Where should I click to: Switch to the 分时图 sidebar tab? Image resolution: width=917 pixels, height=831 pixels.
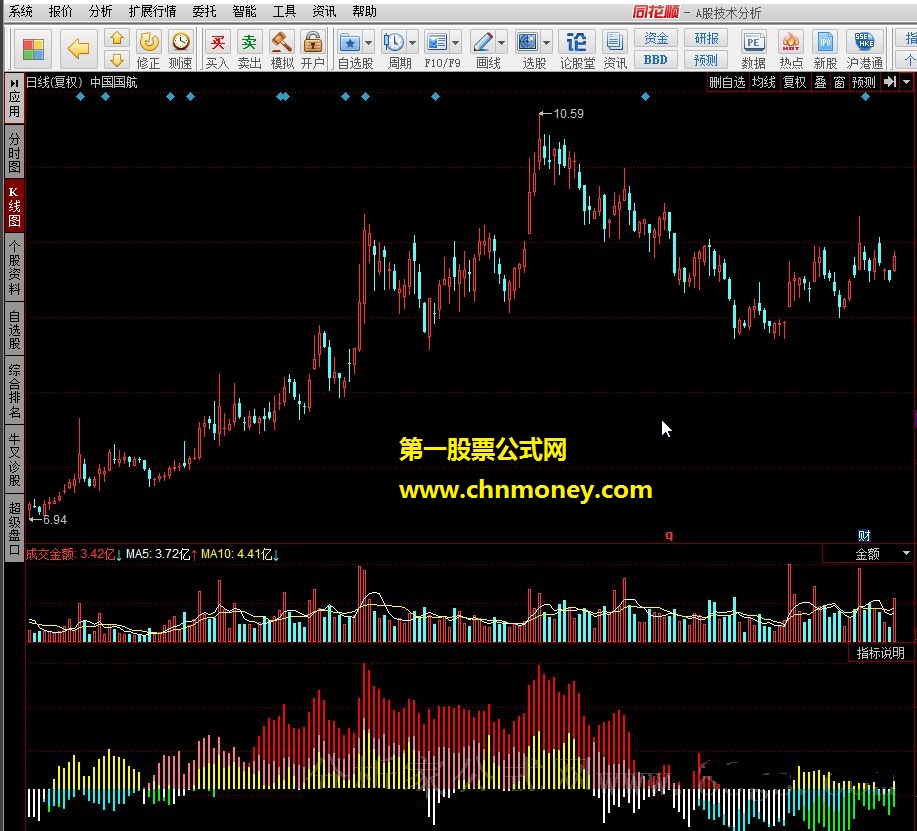point(14,153)
